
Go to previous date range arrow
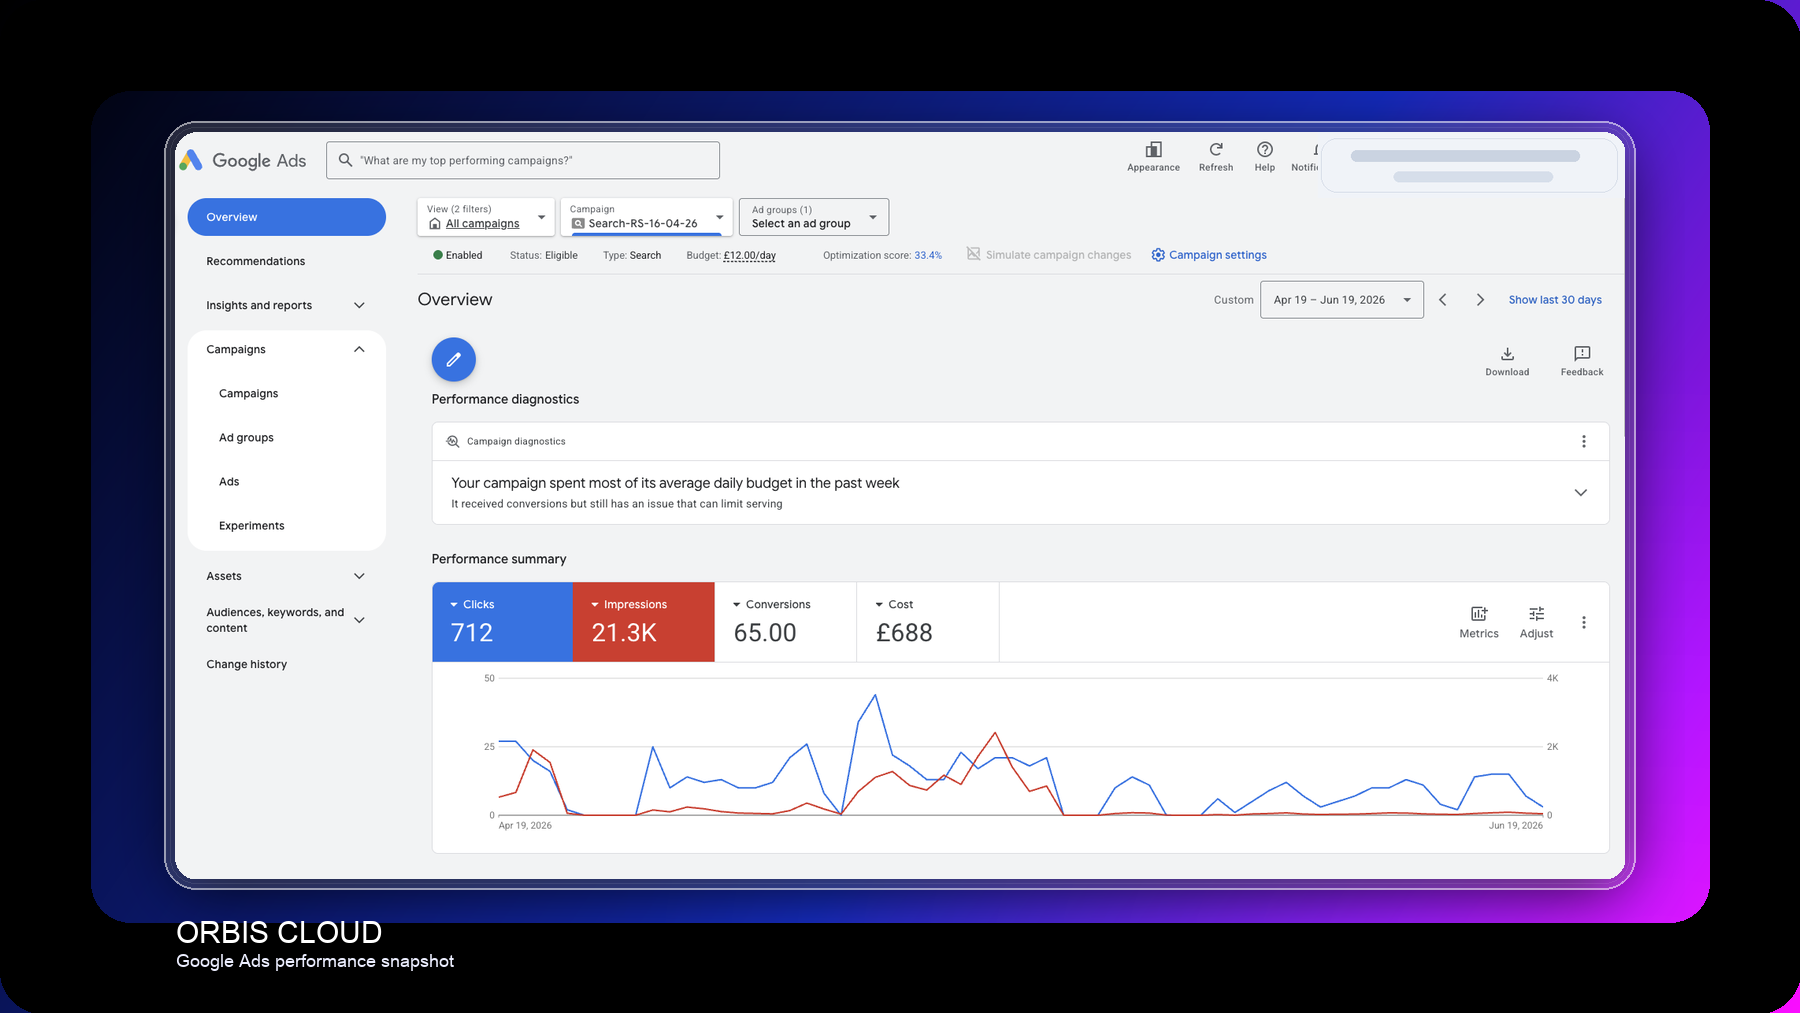pos(1443,300)
